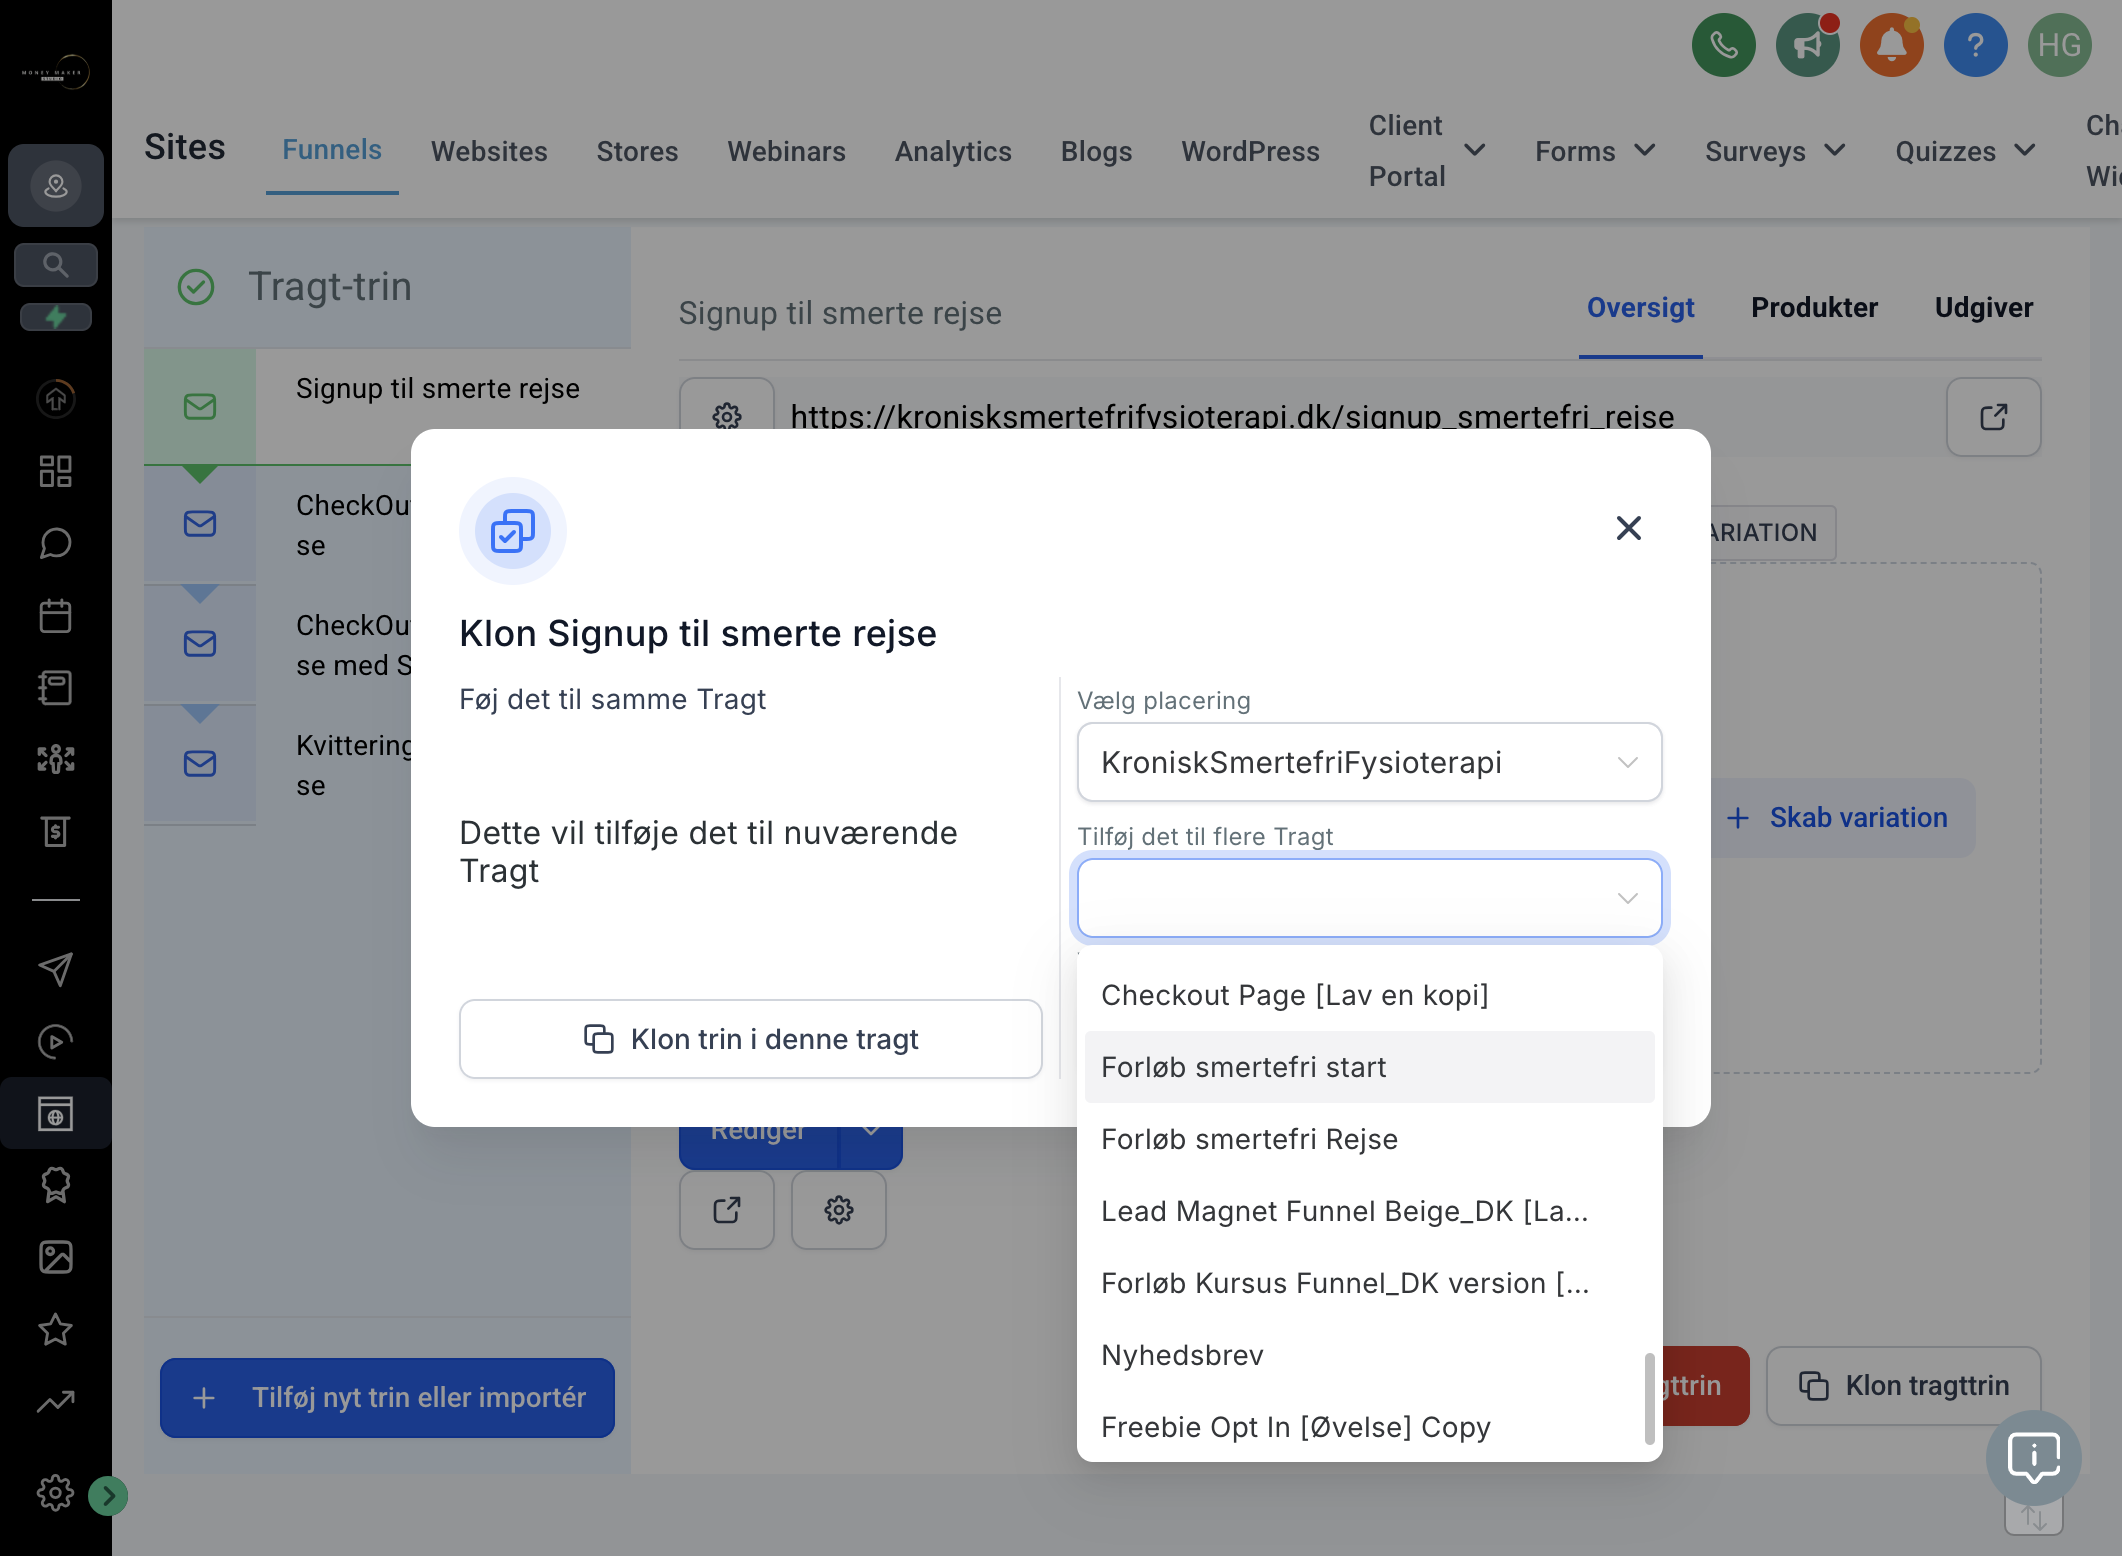Click the star reputation icon in sidebar
The height and width of the screenshot is (1556, 2122).
click(x=56, y=1329)
